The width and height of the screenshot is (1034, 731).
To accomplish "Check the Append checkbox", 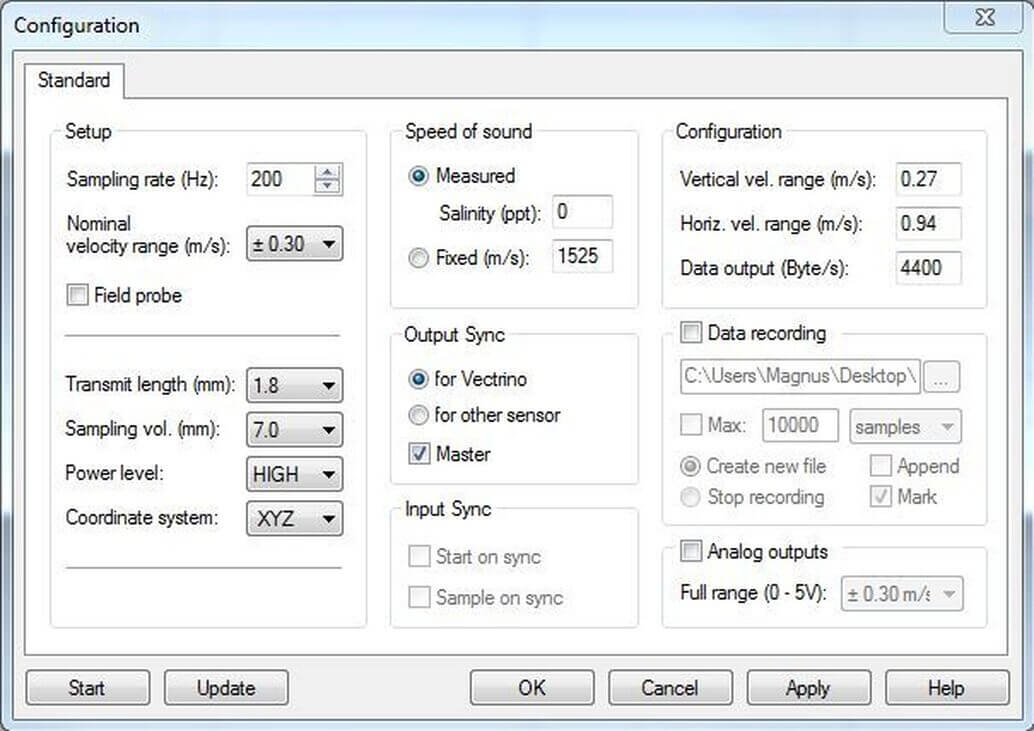I will 880,465.
